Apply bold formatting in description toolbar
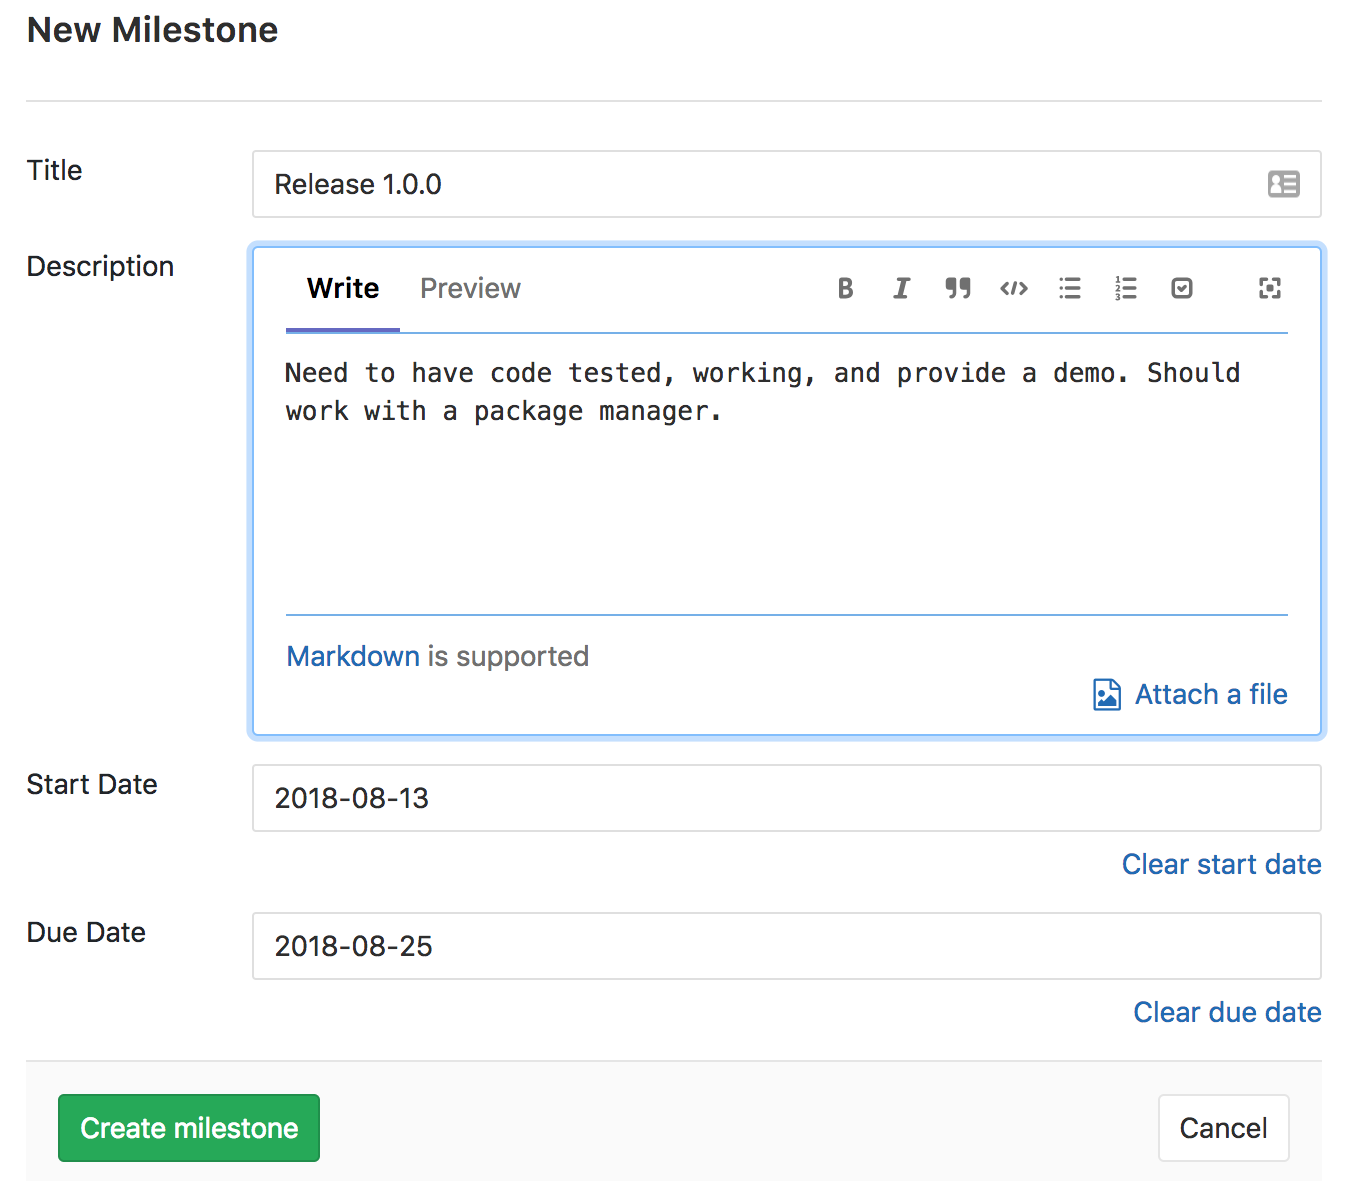The image size is (1346, 1181). 845,289
